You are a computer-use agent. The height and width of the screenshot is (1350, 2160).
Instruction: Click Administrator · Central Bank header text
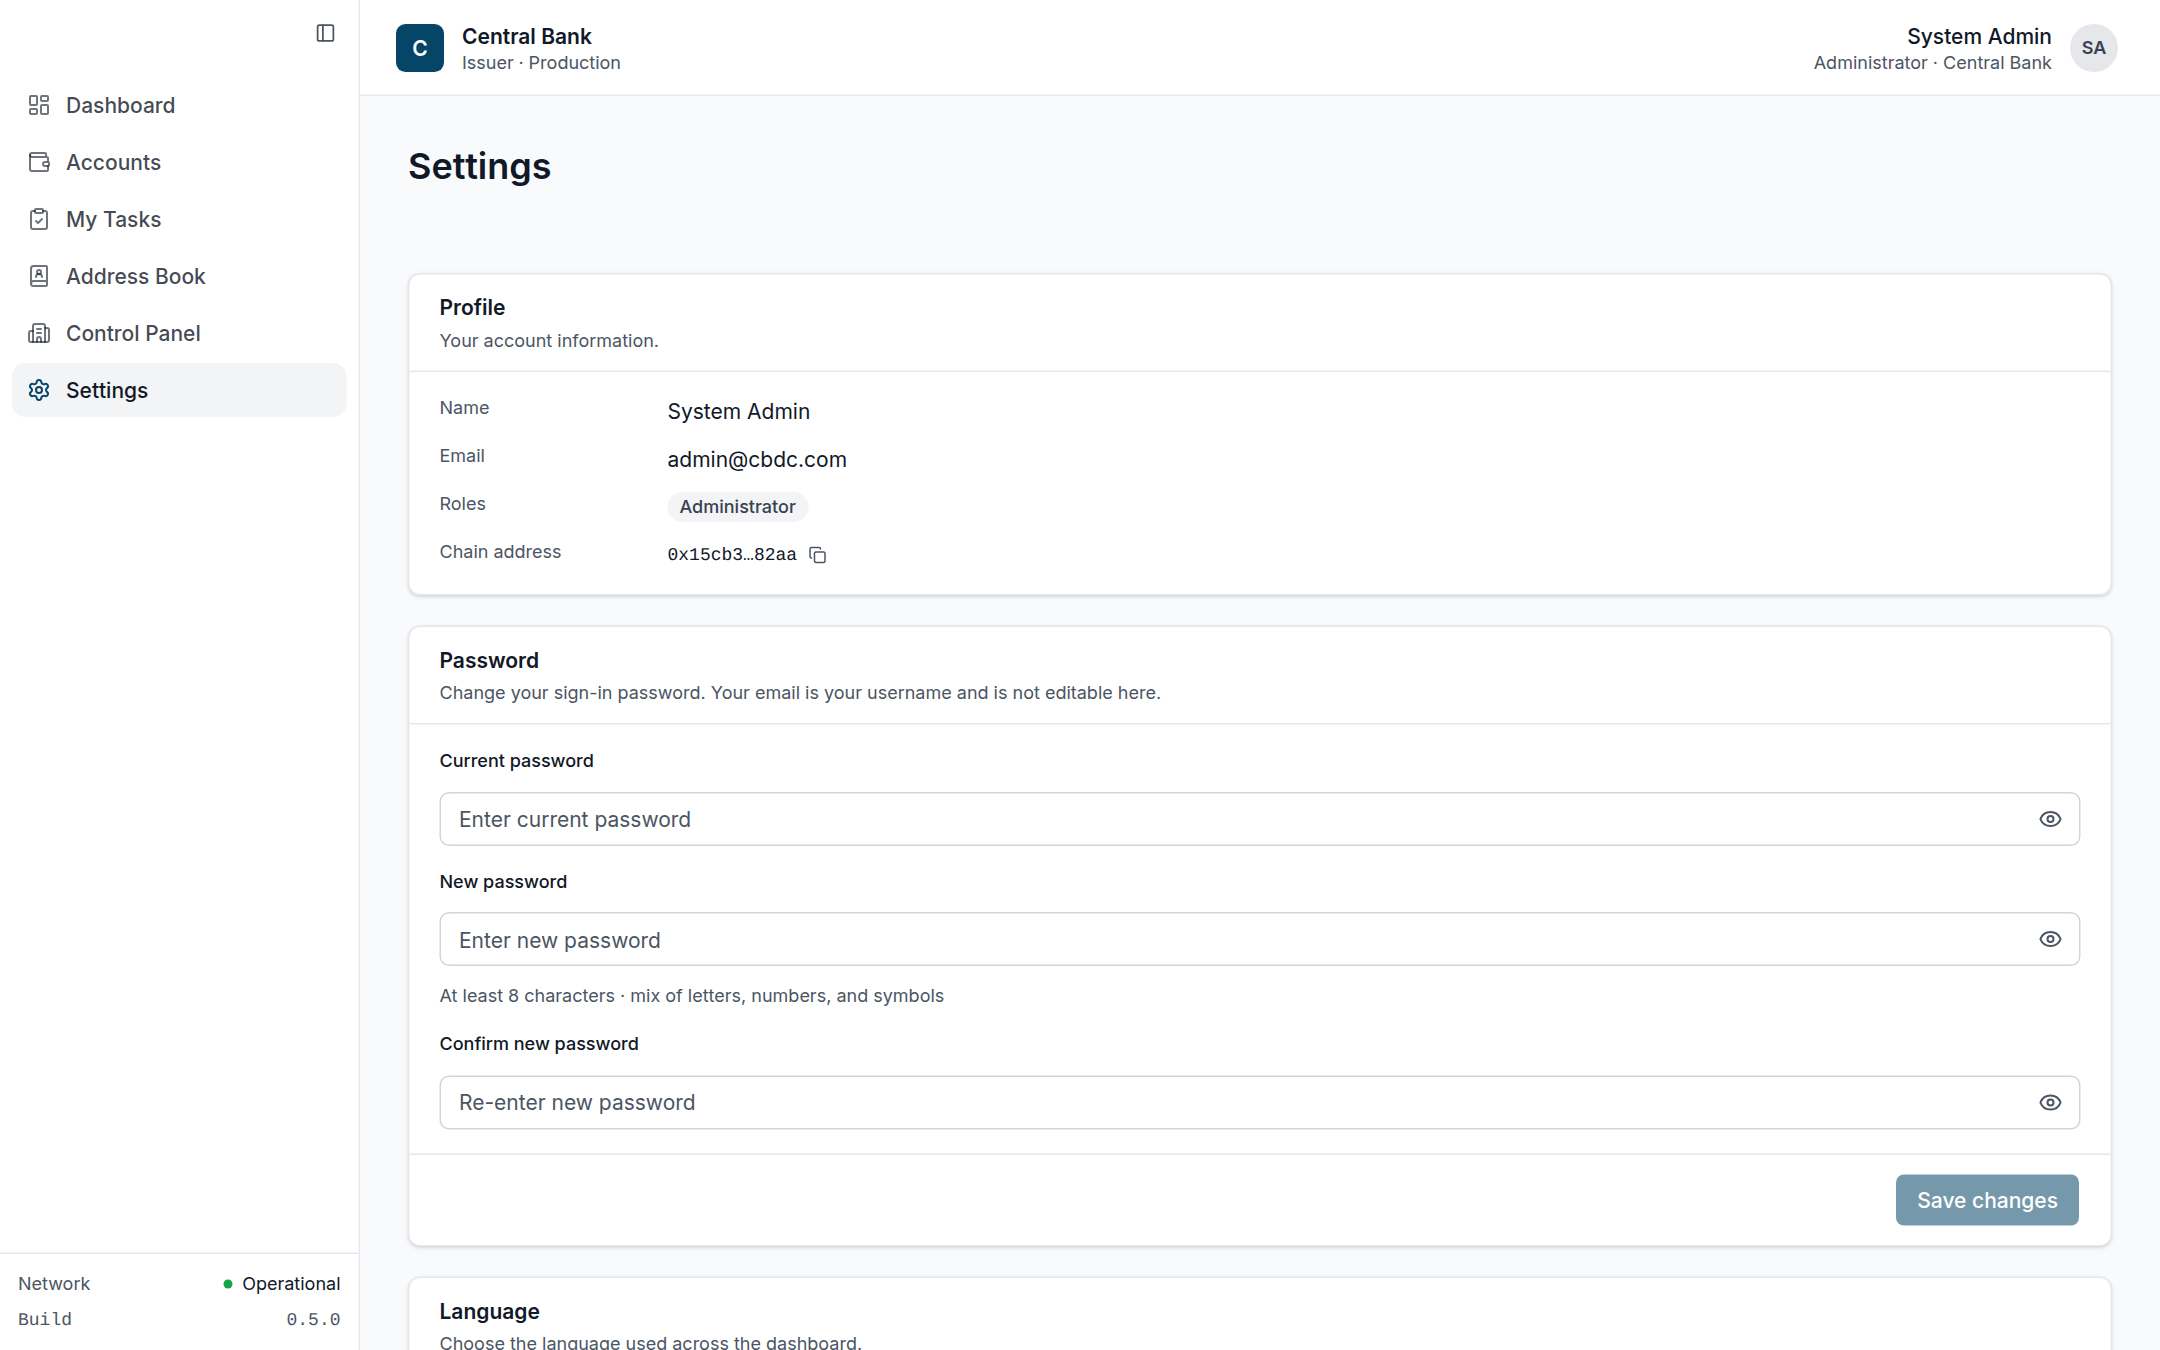tap(1932, 63)
